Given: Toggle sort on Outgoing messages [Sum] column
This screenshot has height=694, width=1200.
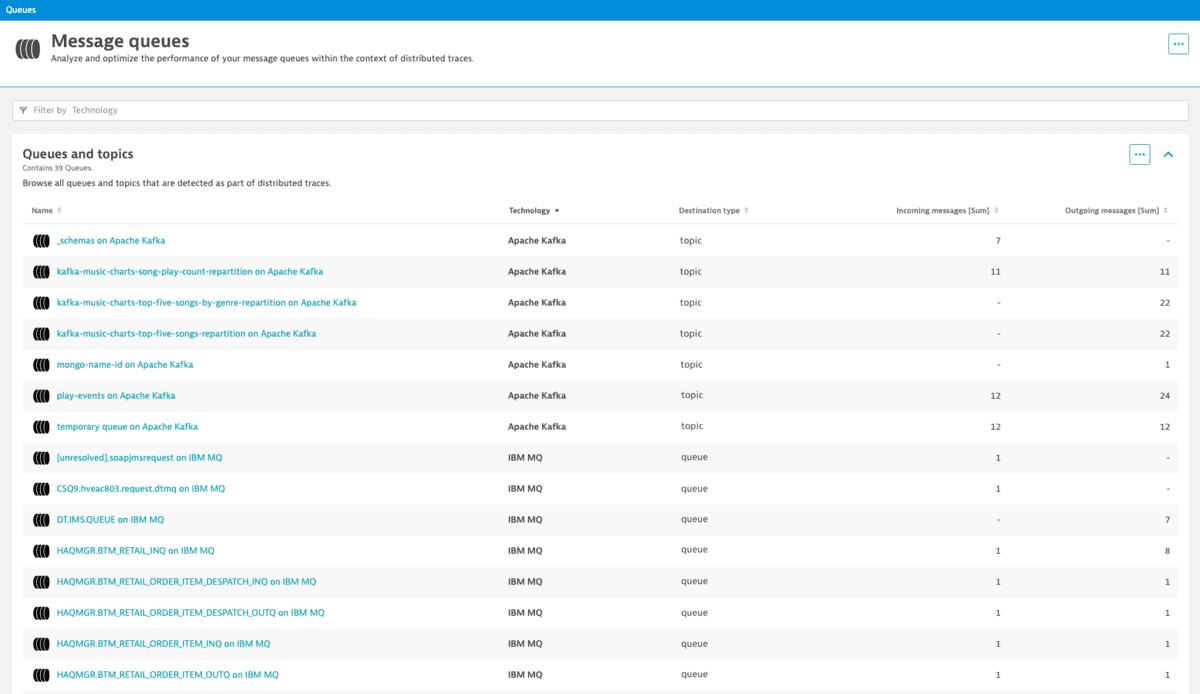Looking at the screenshot, I should 1164,210.
